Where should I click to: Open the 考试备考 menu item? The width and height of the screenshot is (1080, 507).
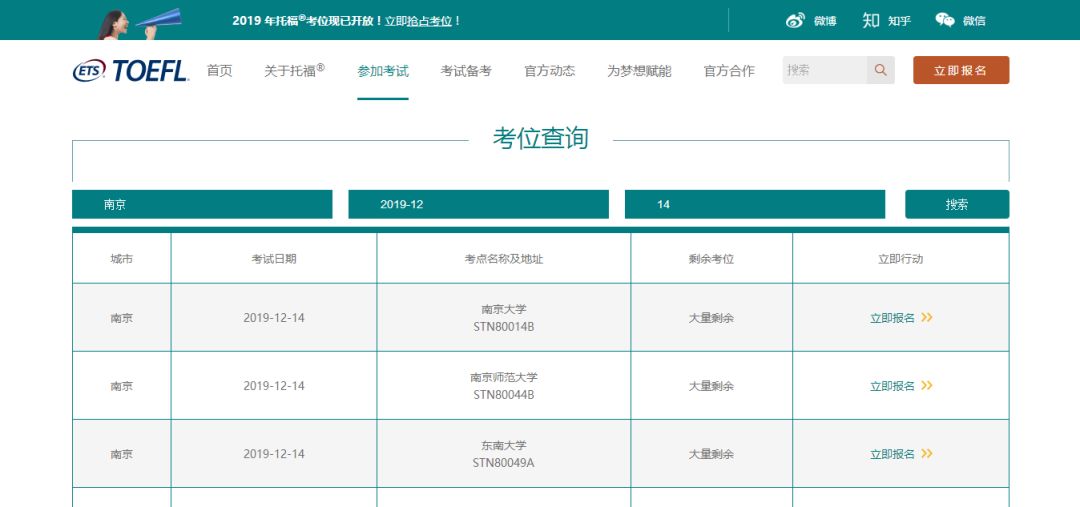(466, 71)
